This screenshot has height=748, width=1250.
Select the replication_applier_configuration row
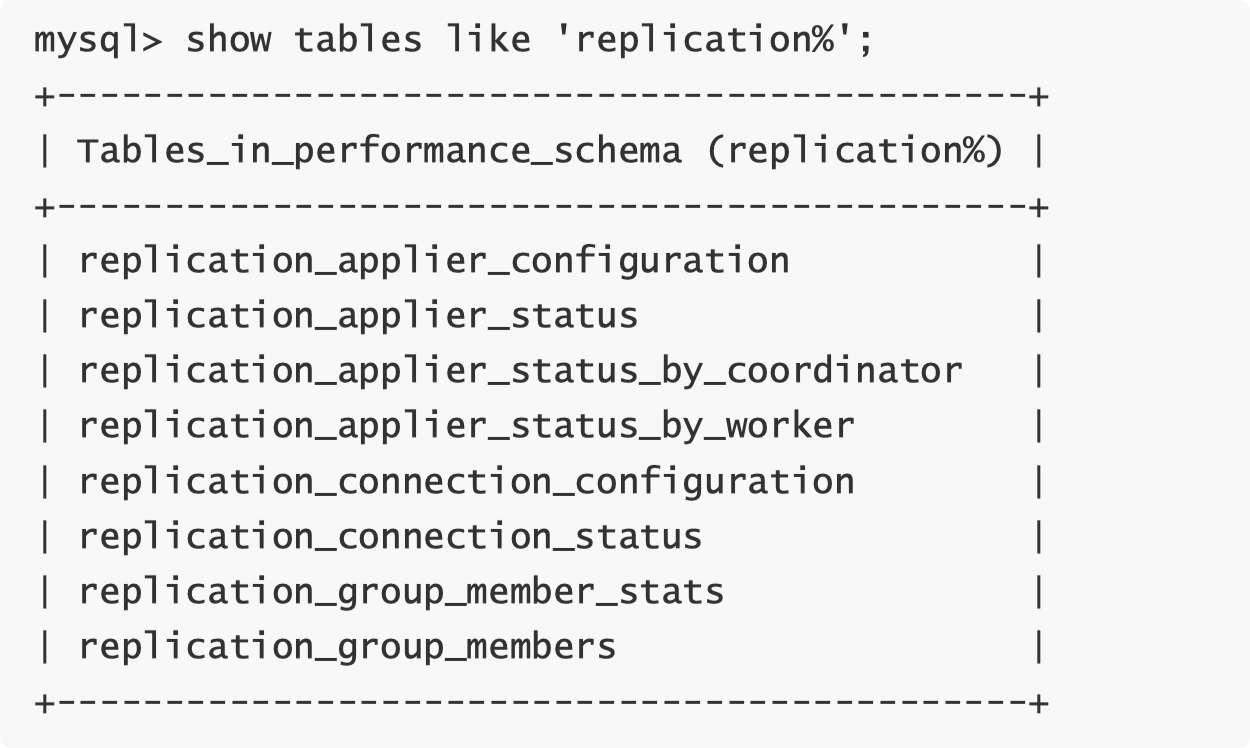click(x=434, y=261)
